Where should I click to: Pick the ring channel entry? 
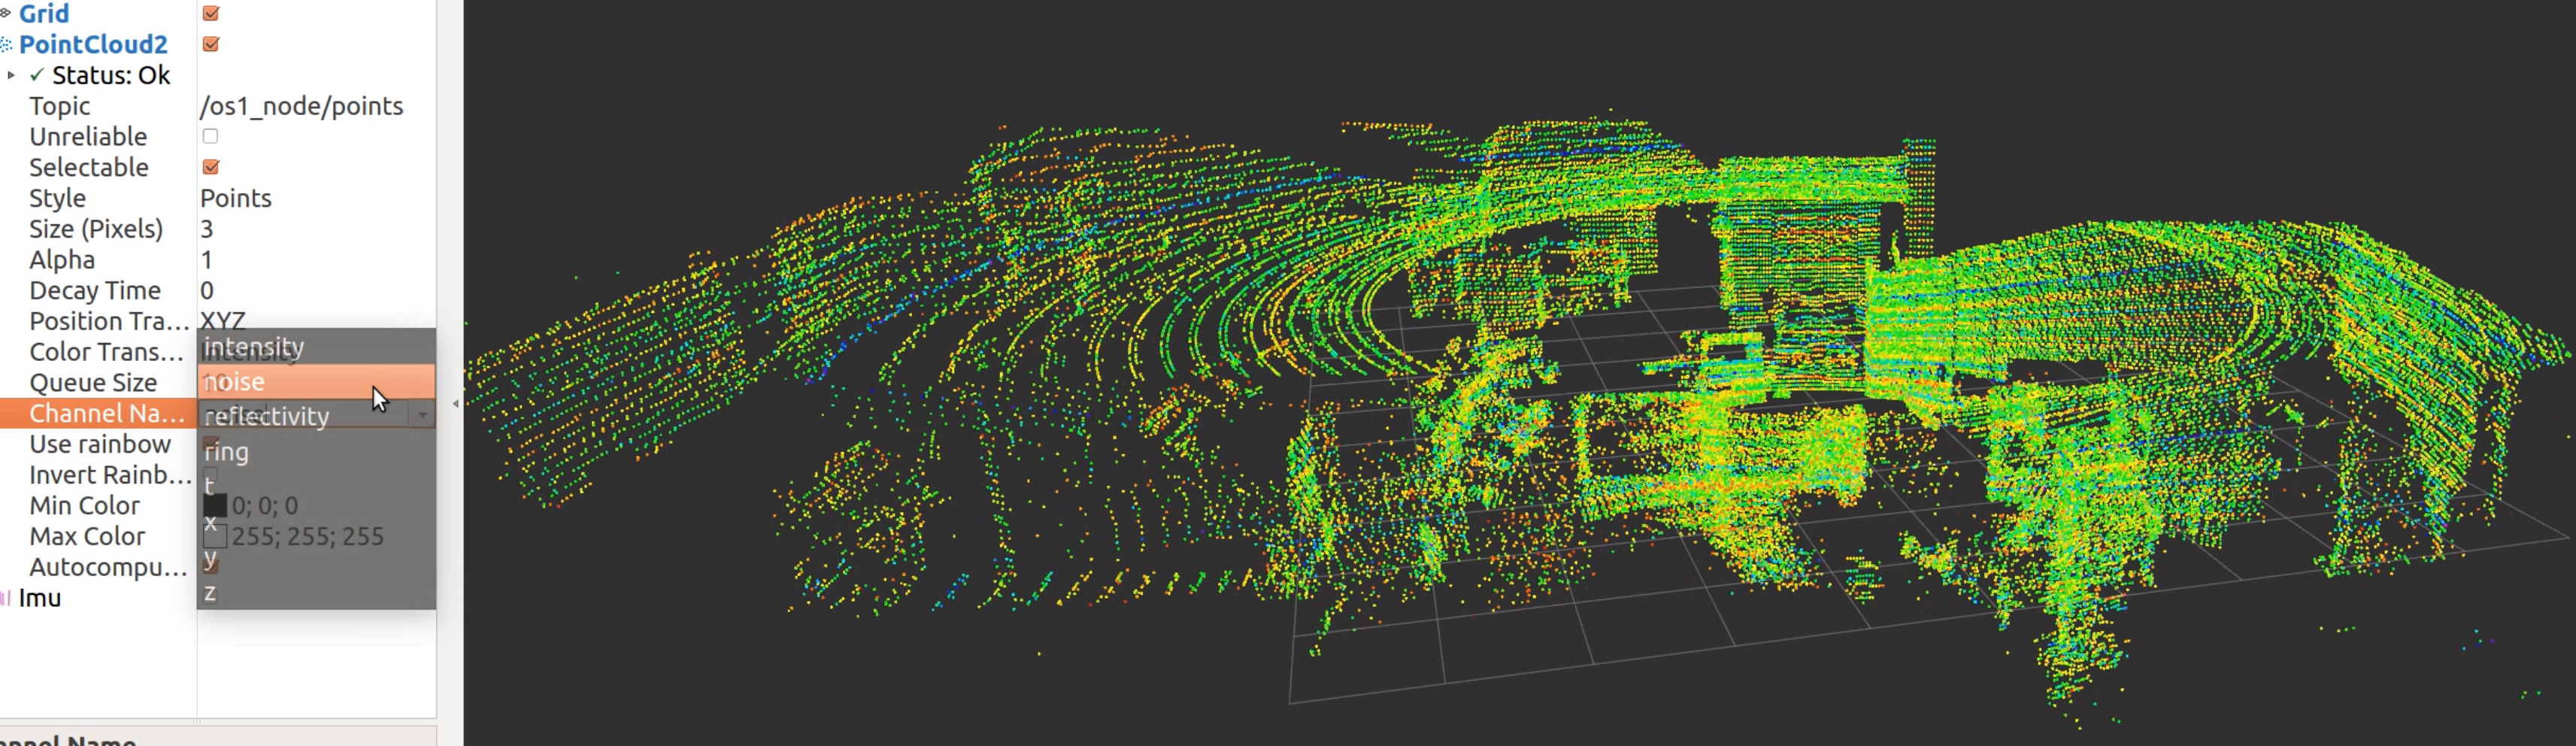tap(226, 451)
